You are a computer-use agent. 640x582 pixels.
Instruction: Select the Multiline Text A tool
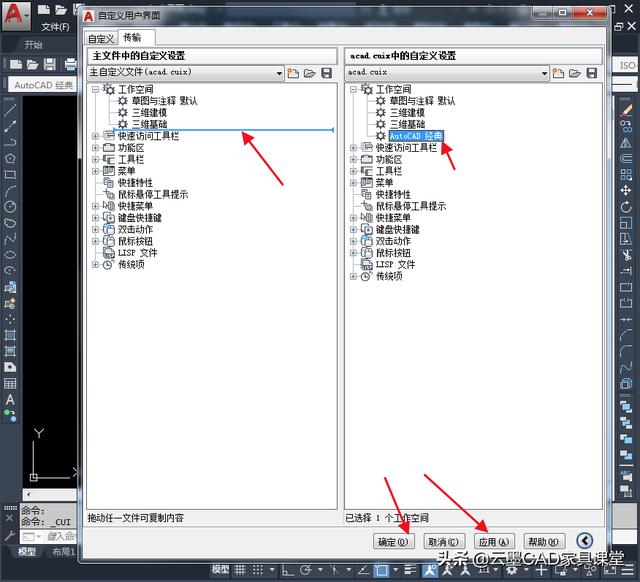(x=10, y=400)
